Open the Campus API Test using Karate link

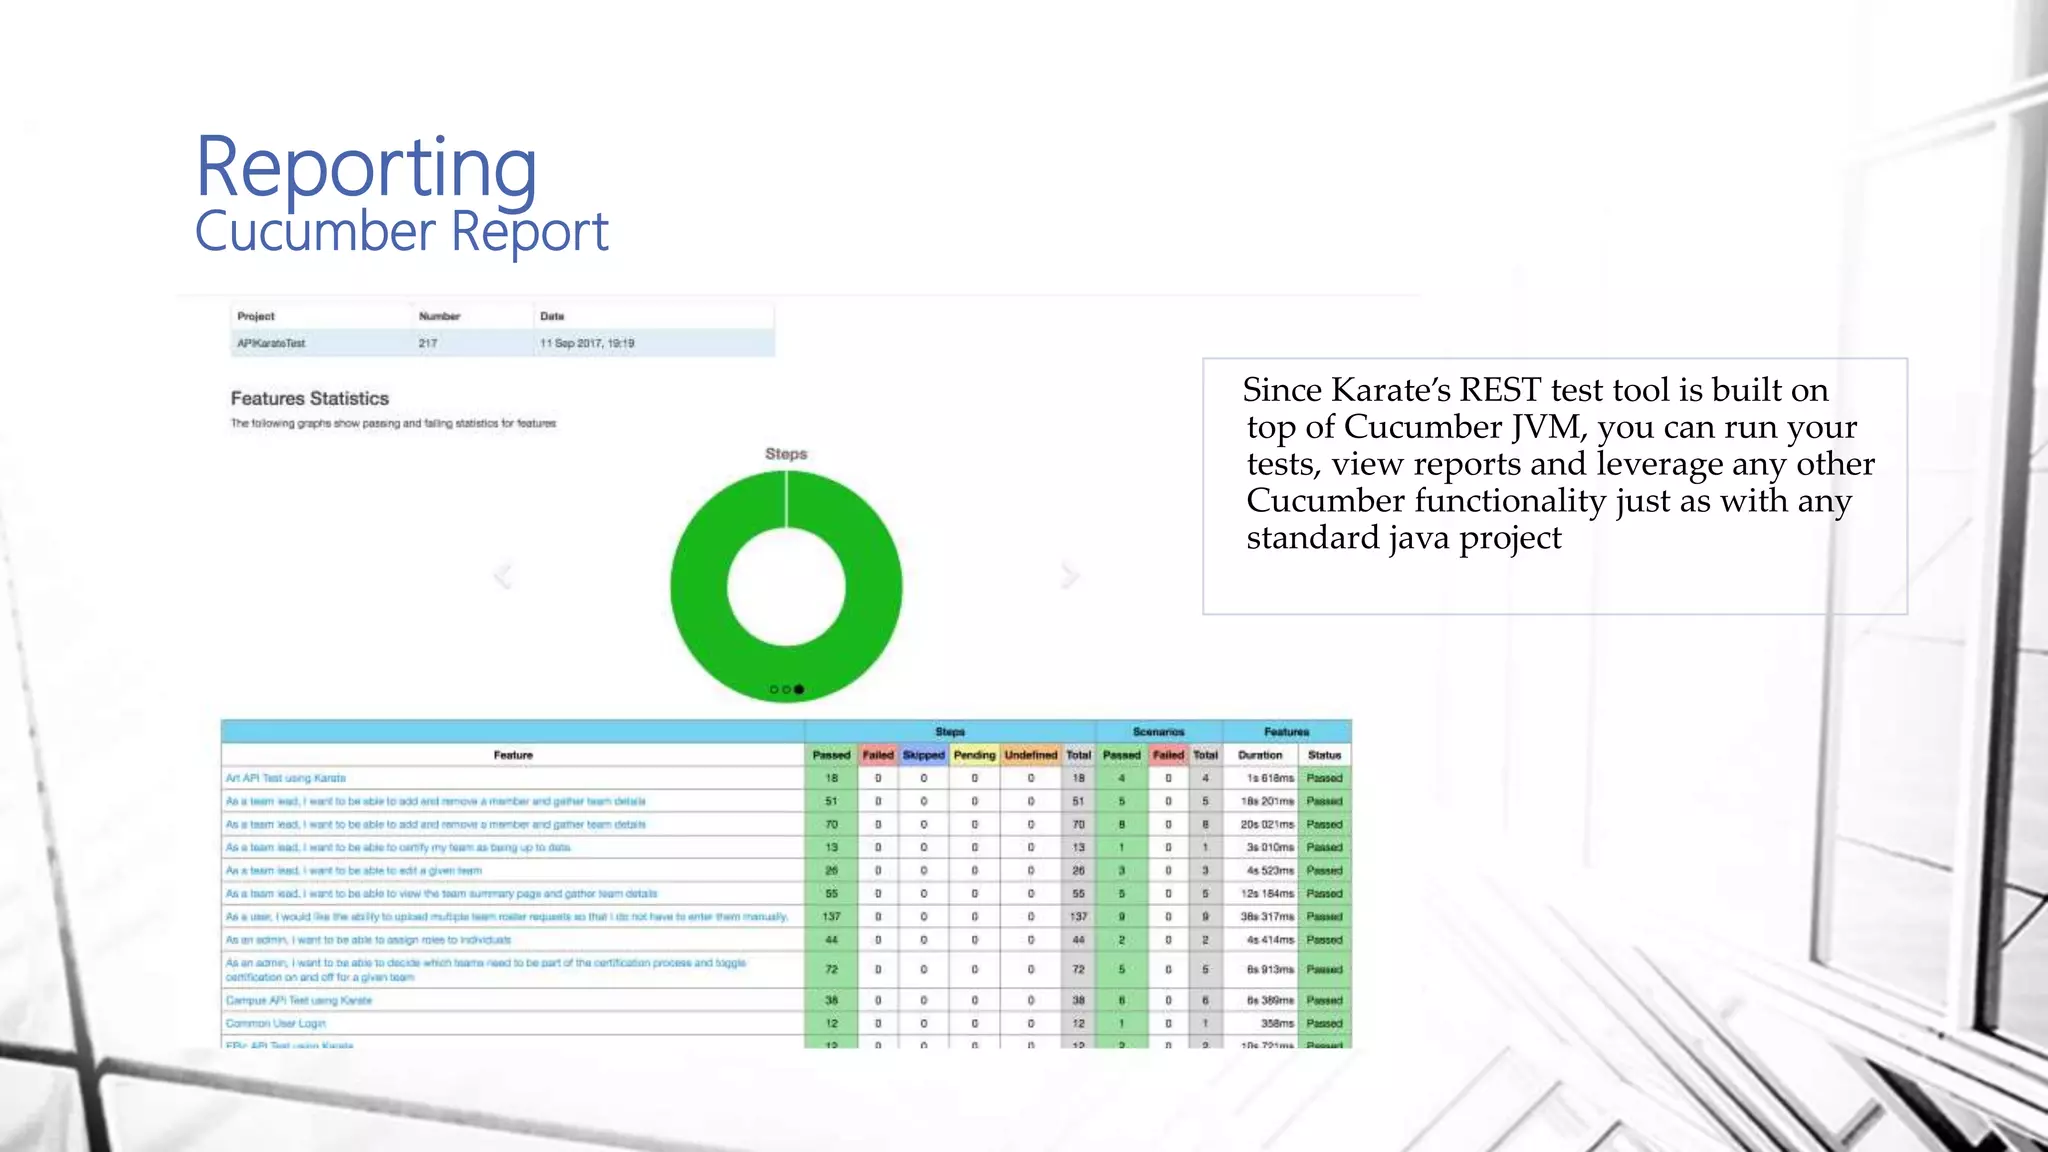click(299, 1000)
